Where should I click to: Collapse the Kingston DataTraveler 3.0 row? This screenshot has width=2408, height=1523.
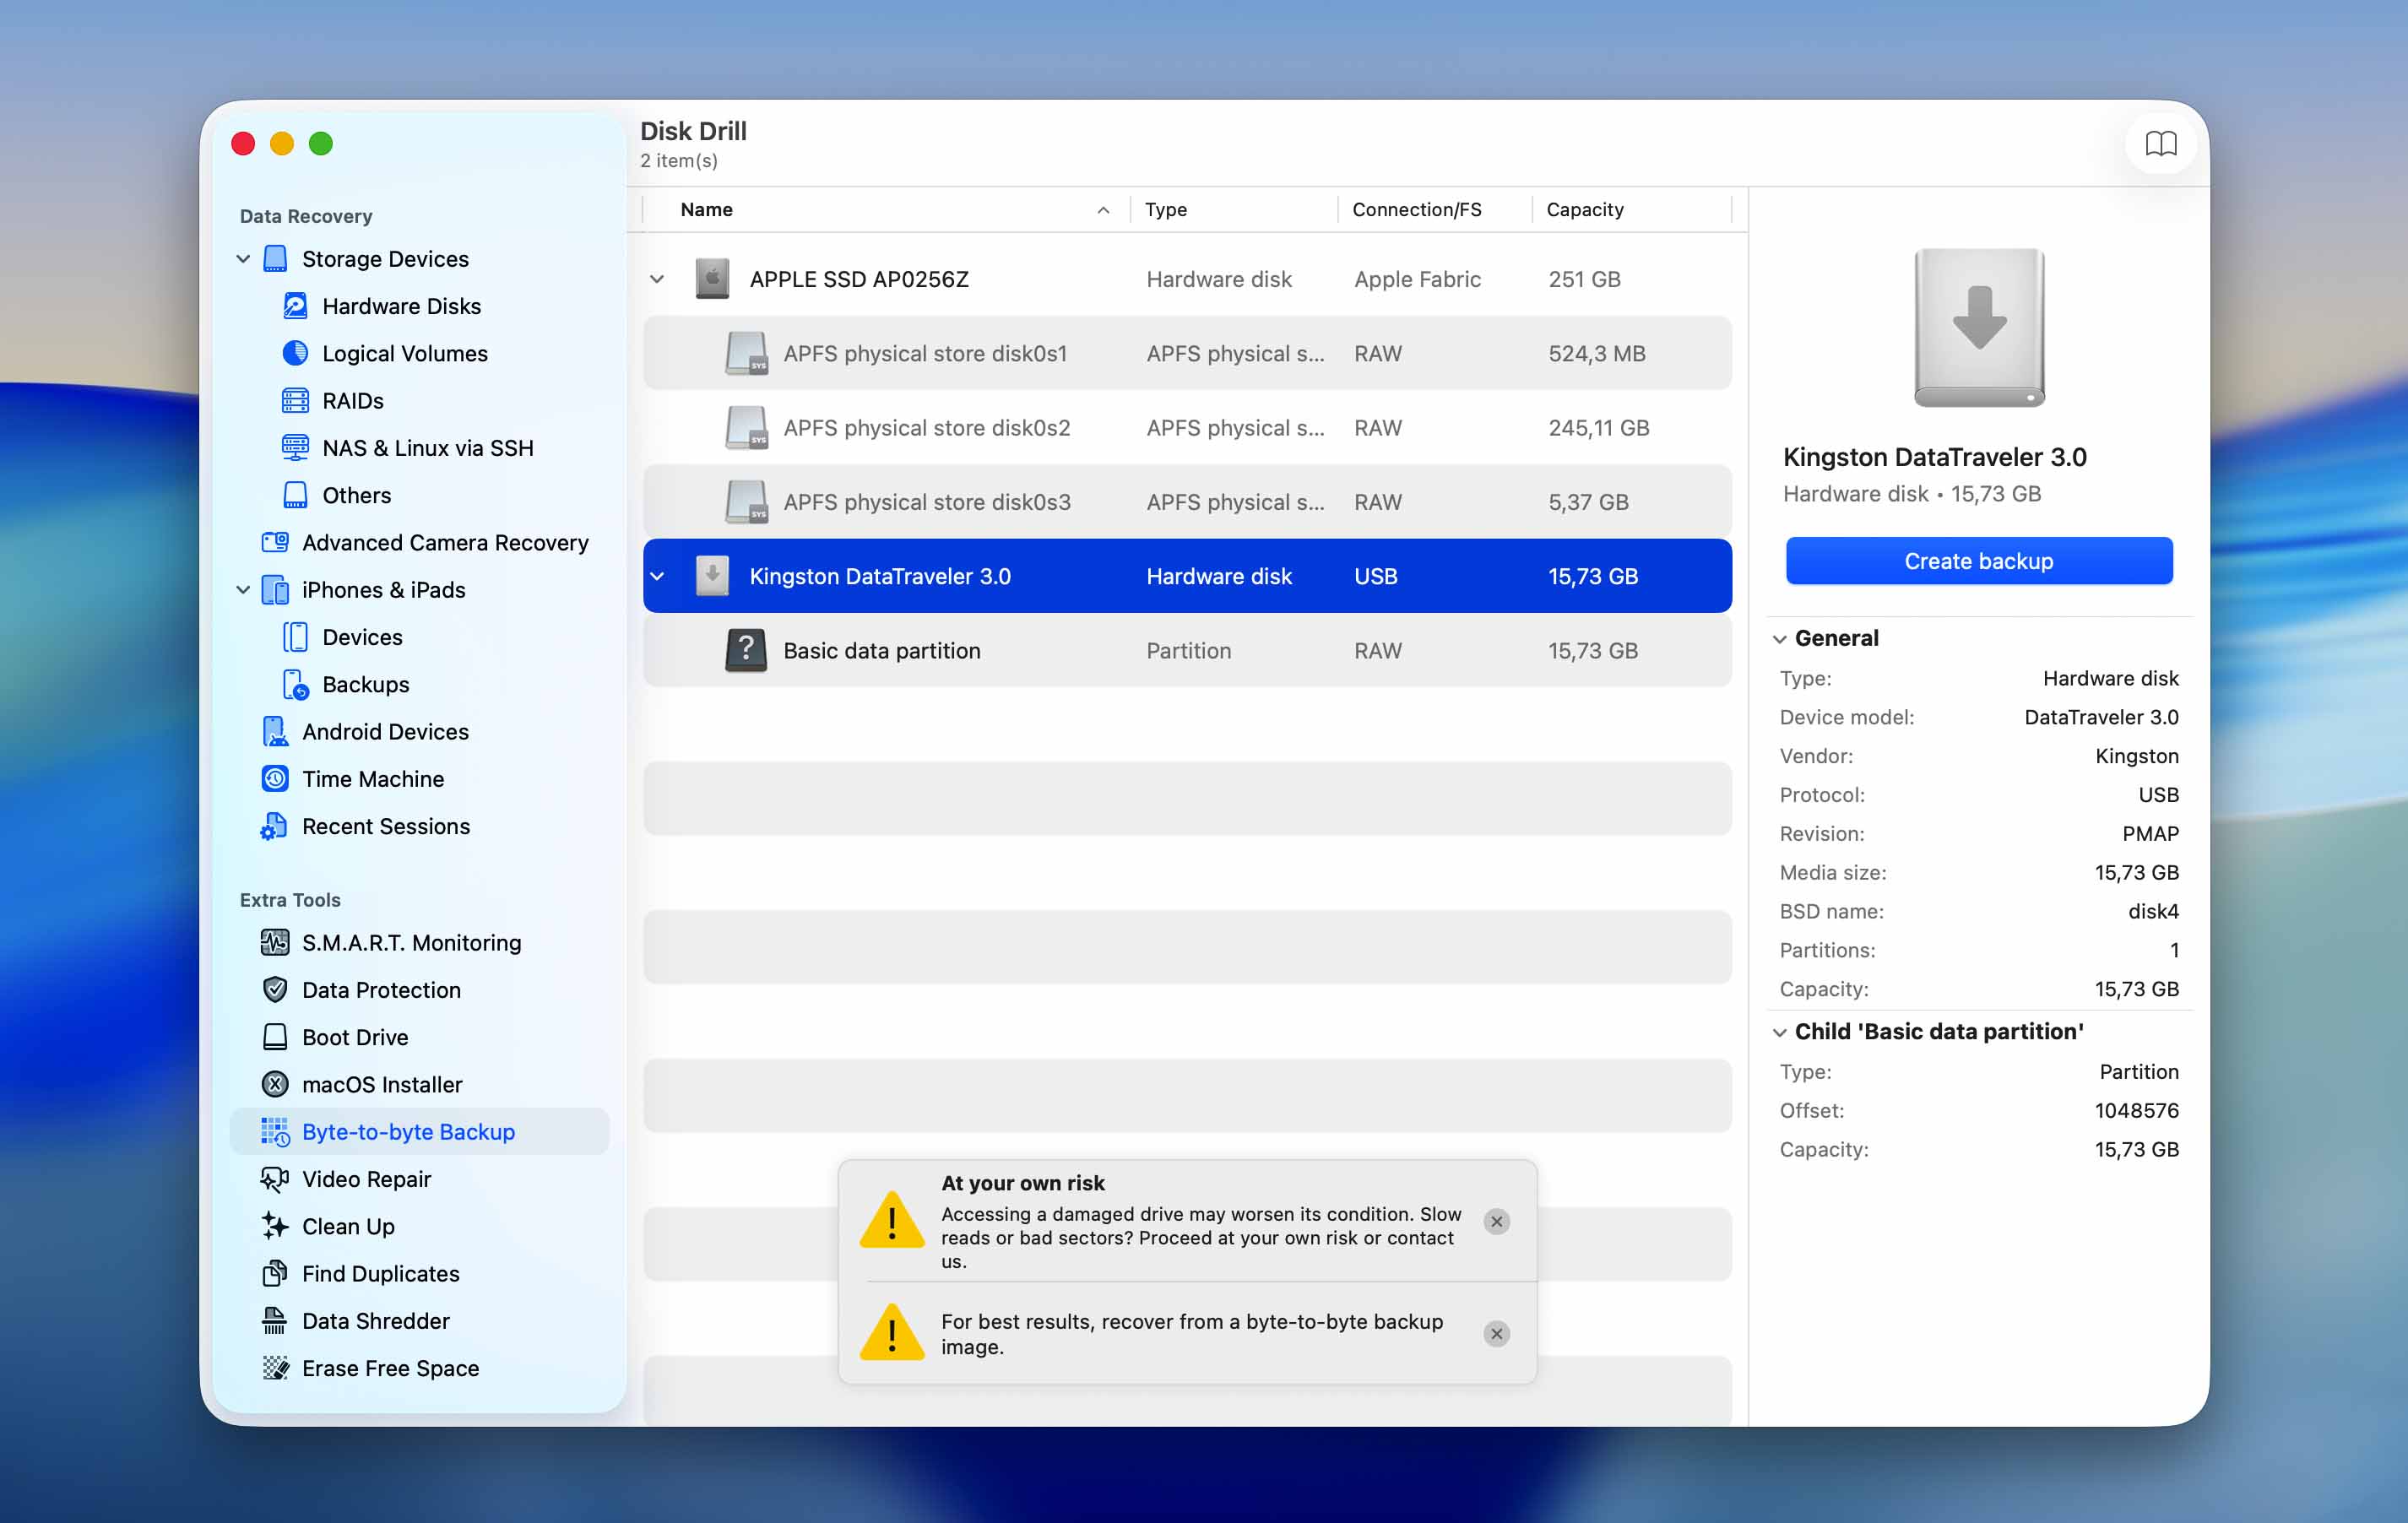pyautogui.click(x=657, y=576)
